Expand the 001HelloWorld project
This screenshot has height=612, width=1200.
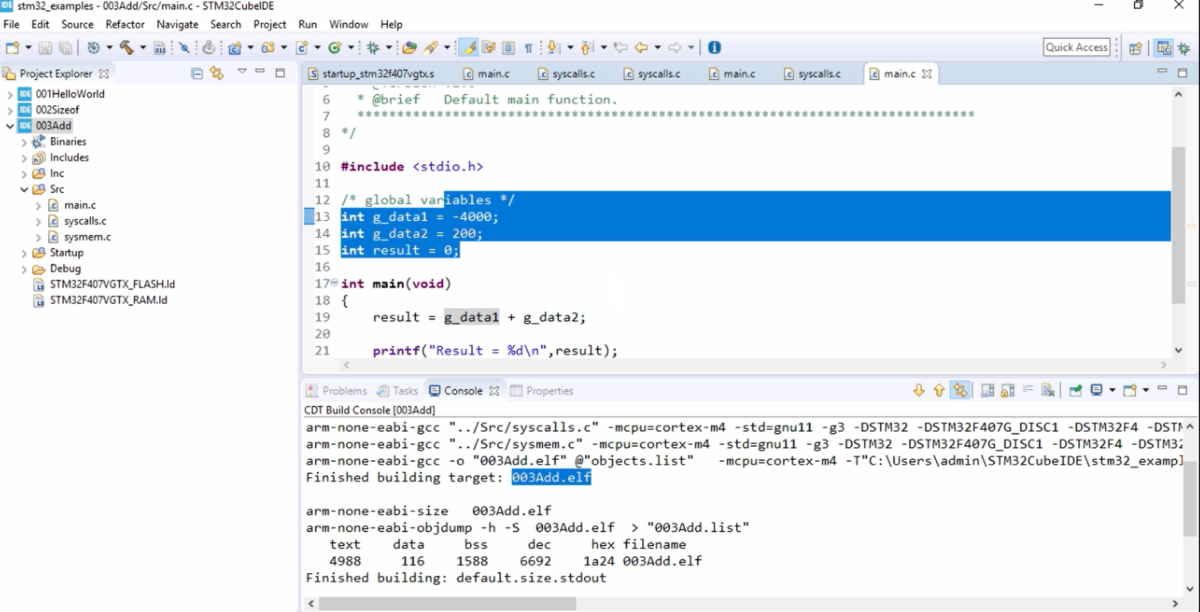pos(10,94)
